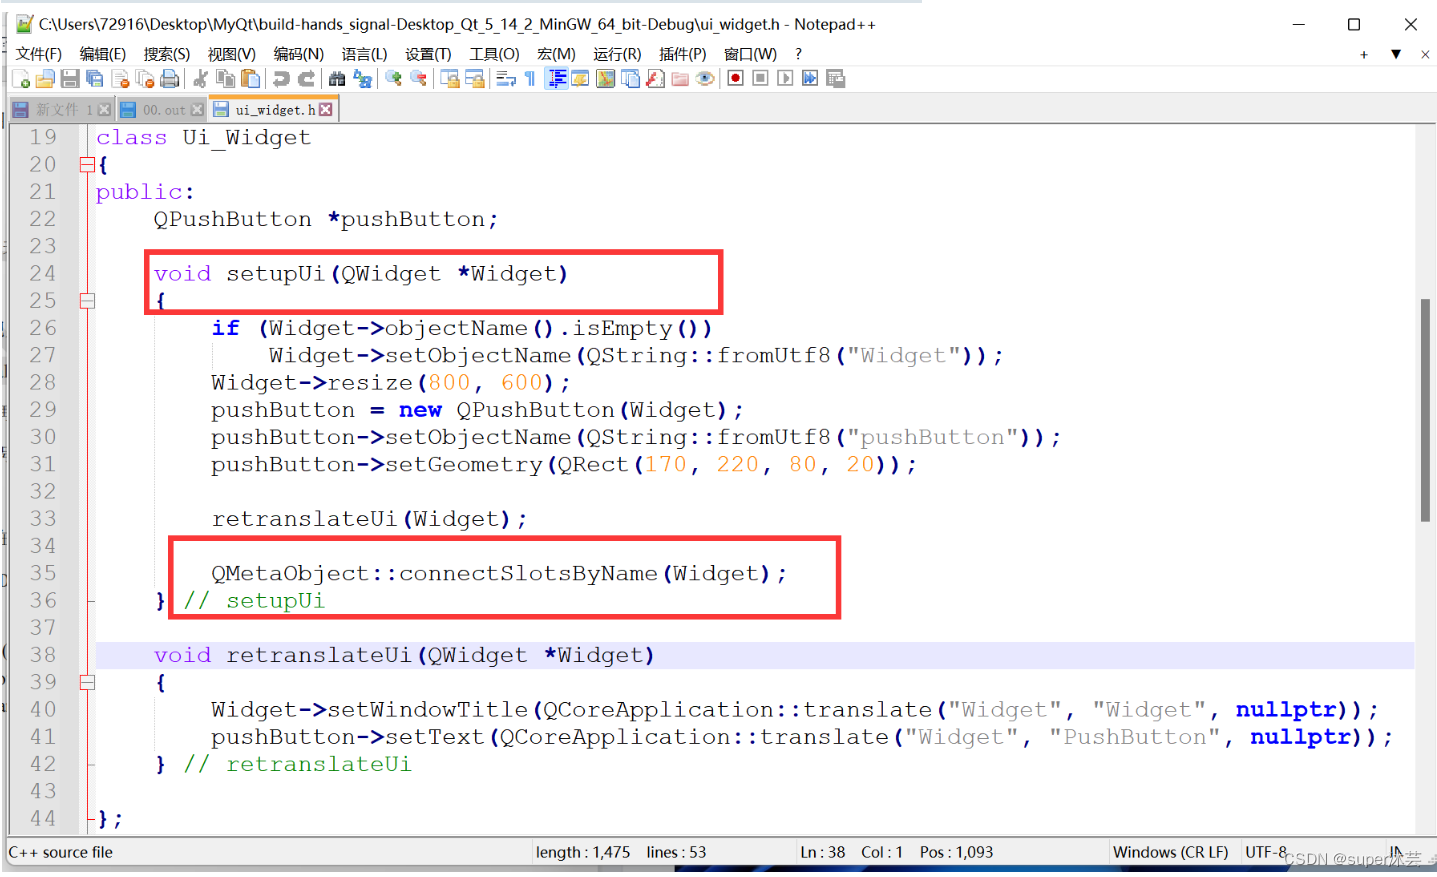Viewport: 1437px width, 877px height.
Task: Close the 00.out tab with its X
Action: 197,110
